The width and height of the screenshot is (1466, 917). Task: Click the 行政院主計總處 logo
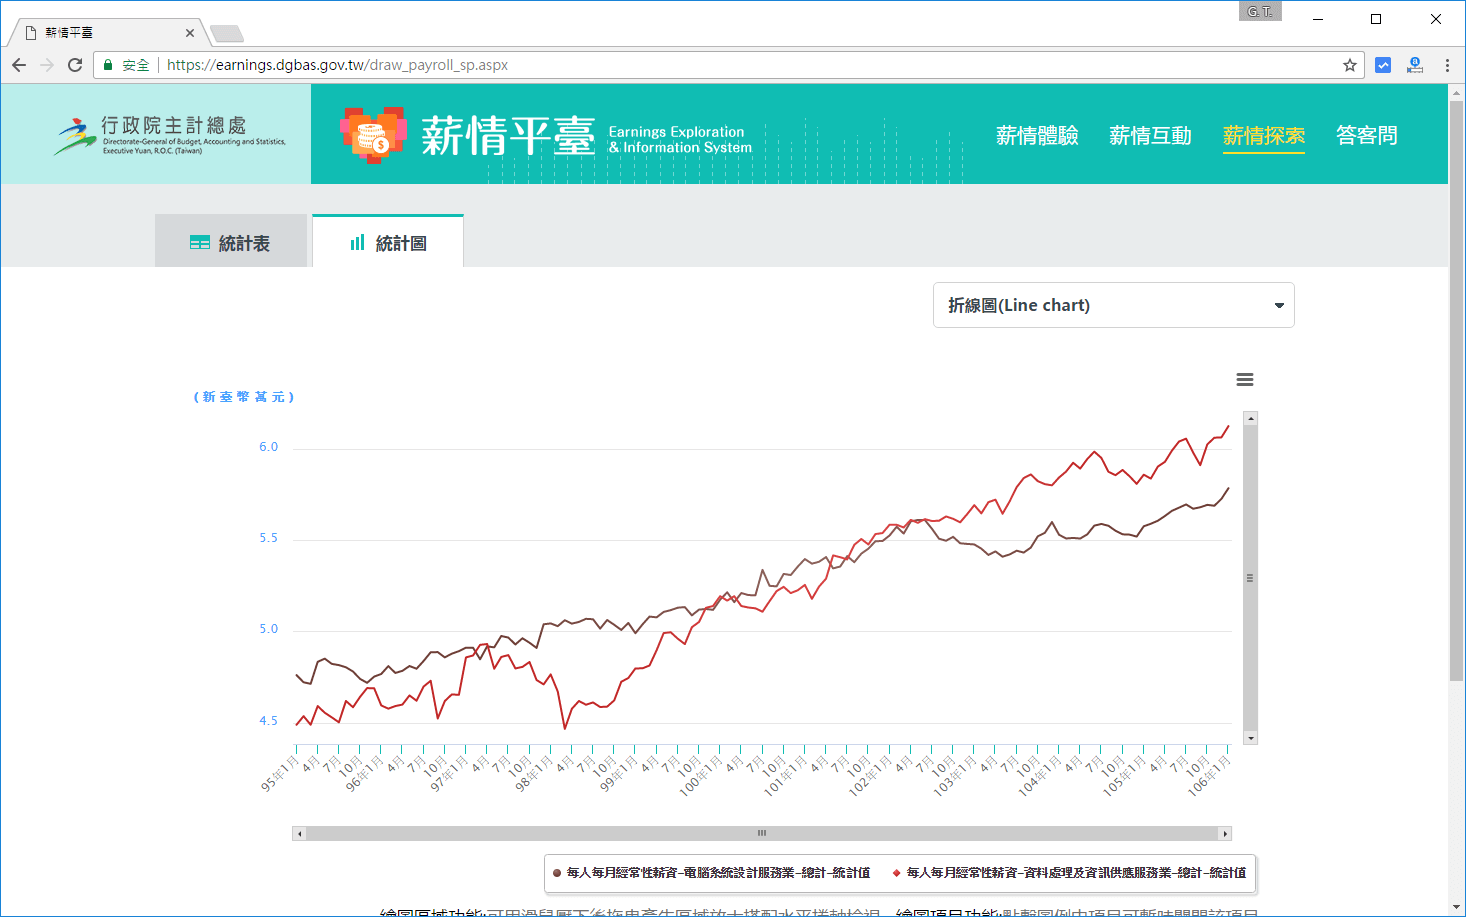click(170, 135)
